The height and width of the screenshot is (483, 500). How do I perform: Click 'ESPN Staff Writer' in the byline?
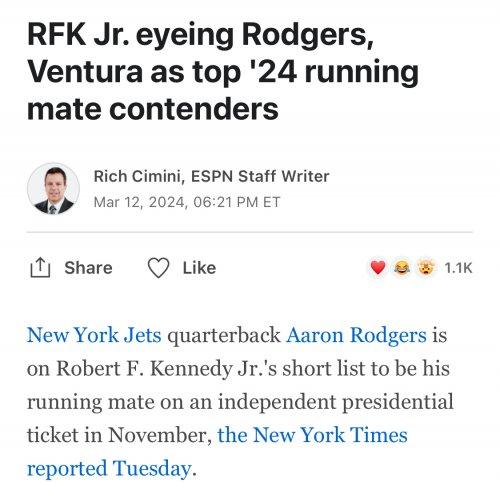pyautogui.click(x=260, y=176)
